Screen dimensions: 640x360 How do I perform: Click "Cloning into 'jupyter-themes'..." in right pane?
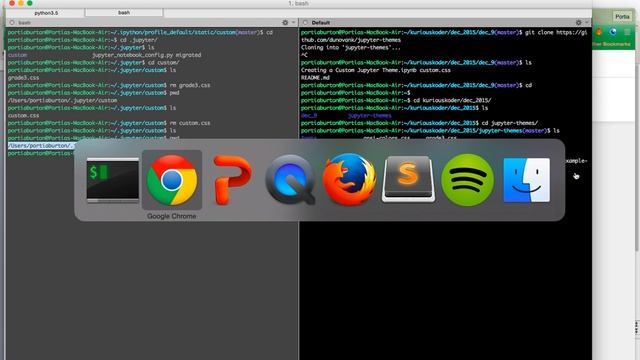point(351,47)
